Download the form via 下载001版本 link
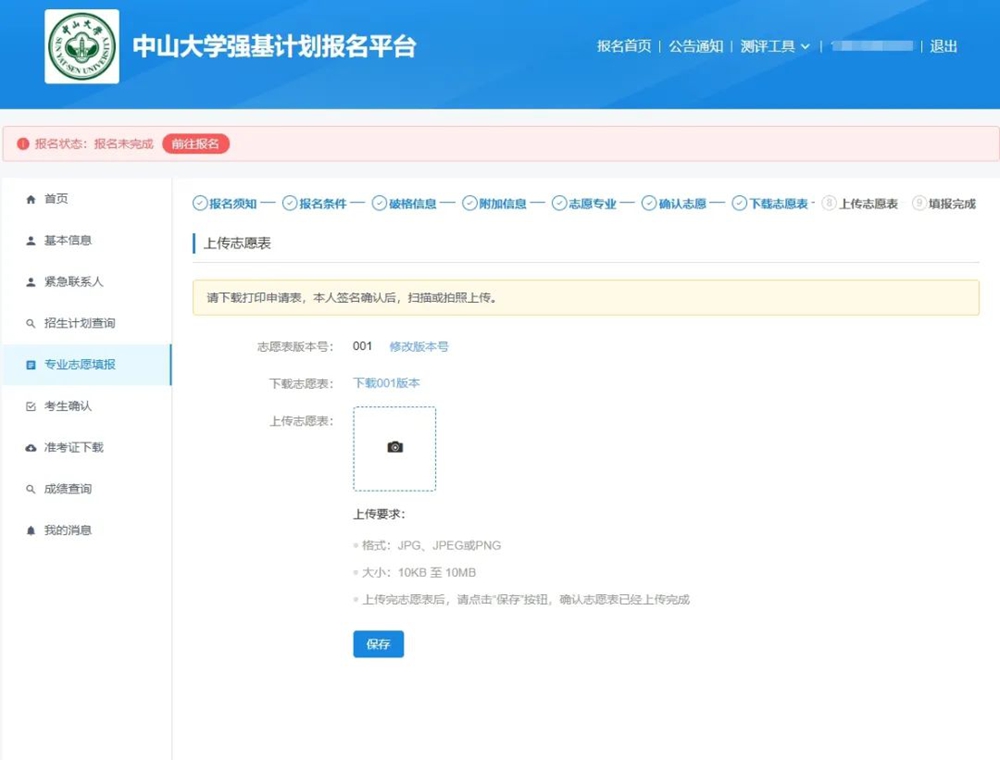Screen dimensions: 1000x760 (x=387, y=383)
